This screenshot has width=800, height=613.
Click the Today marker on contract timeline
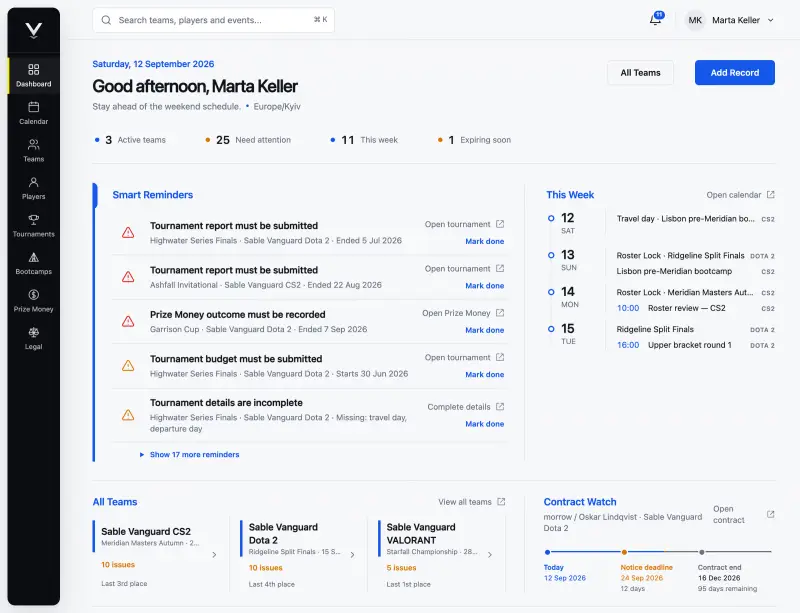click(x=547, y=552)
